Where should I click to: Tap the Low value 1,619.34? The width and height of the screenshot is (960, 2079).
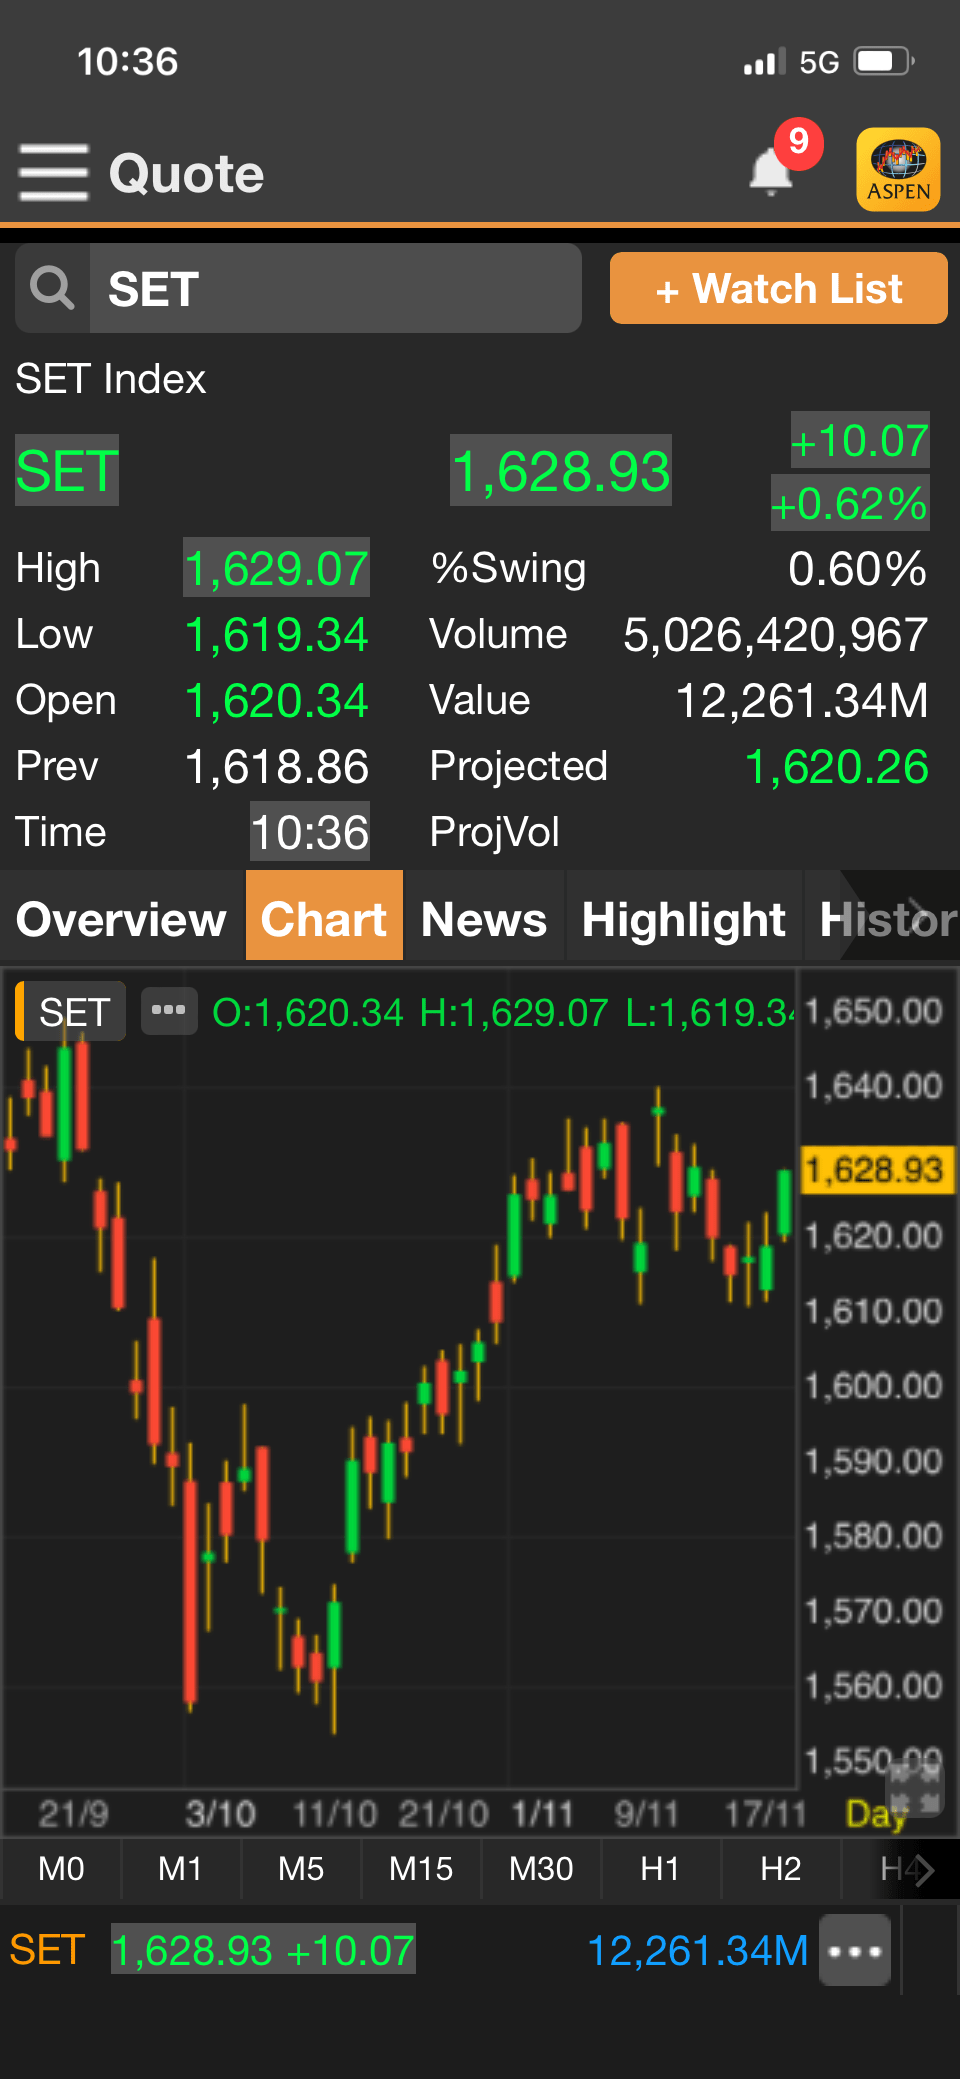277,634
